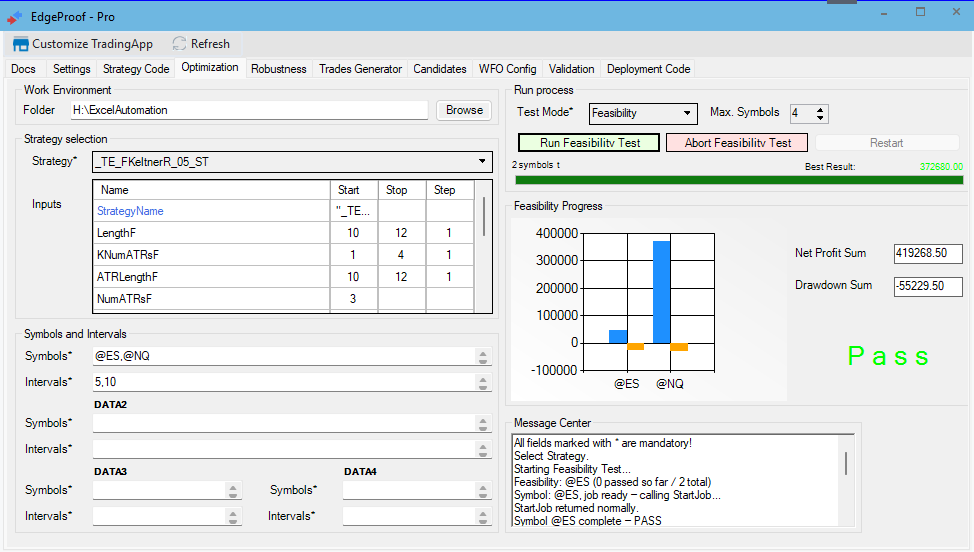Screen dimensions: 974x552
Task: Click spinner on DATA2 Intervals field
Action: 483,450
